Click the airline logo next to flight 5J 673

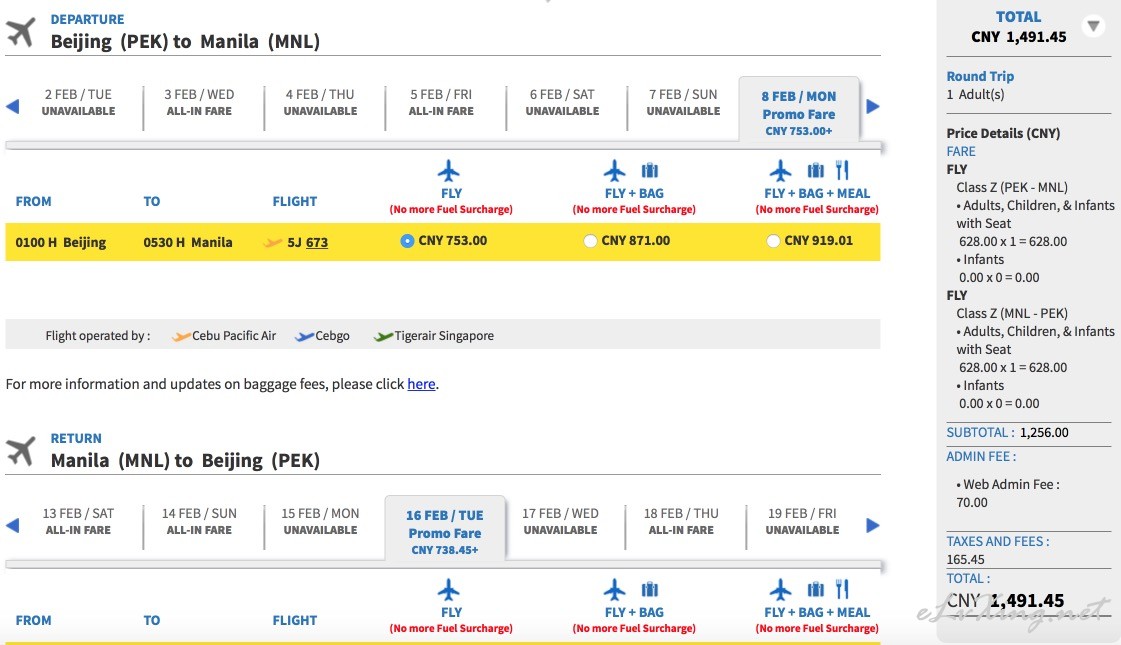(273, 242)
